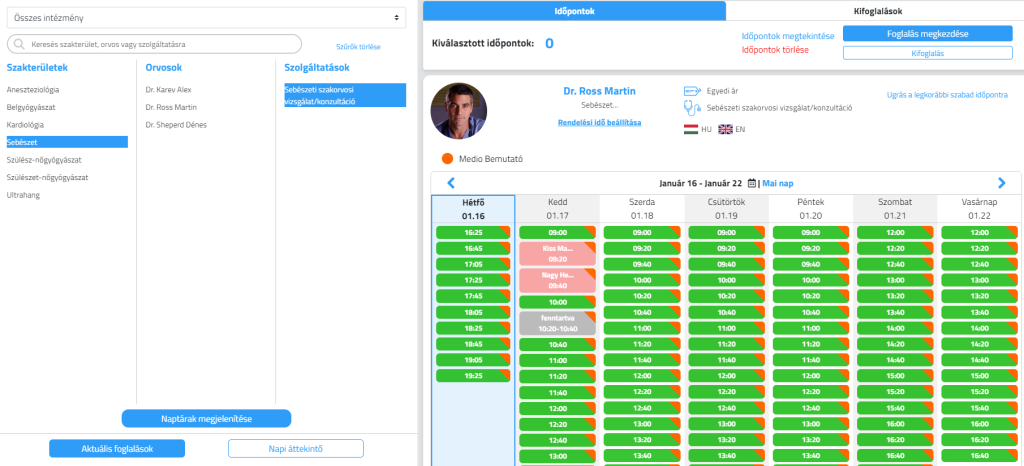1024x466 pixels.
Task: Select Dr. Ross Martin in doctors list
Action: point(171,107)
